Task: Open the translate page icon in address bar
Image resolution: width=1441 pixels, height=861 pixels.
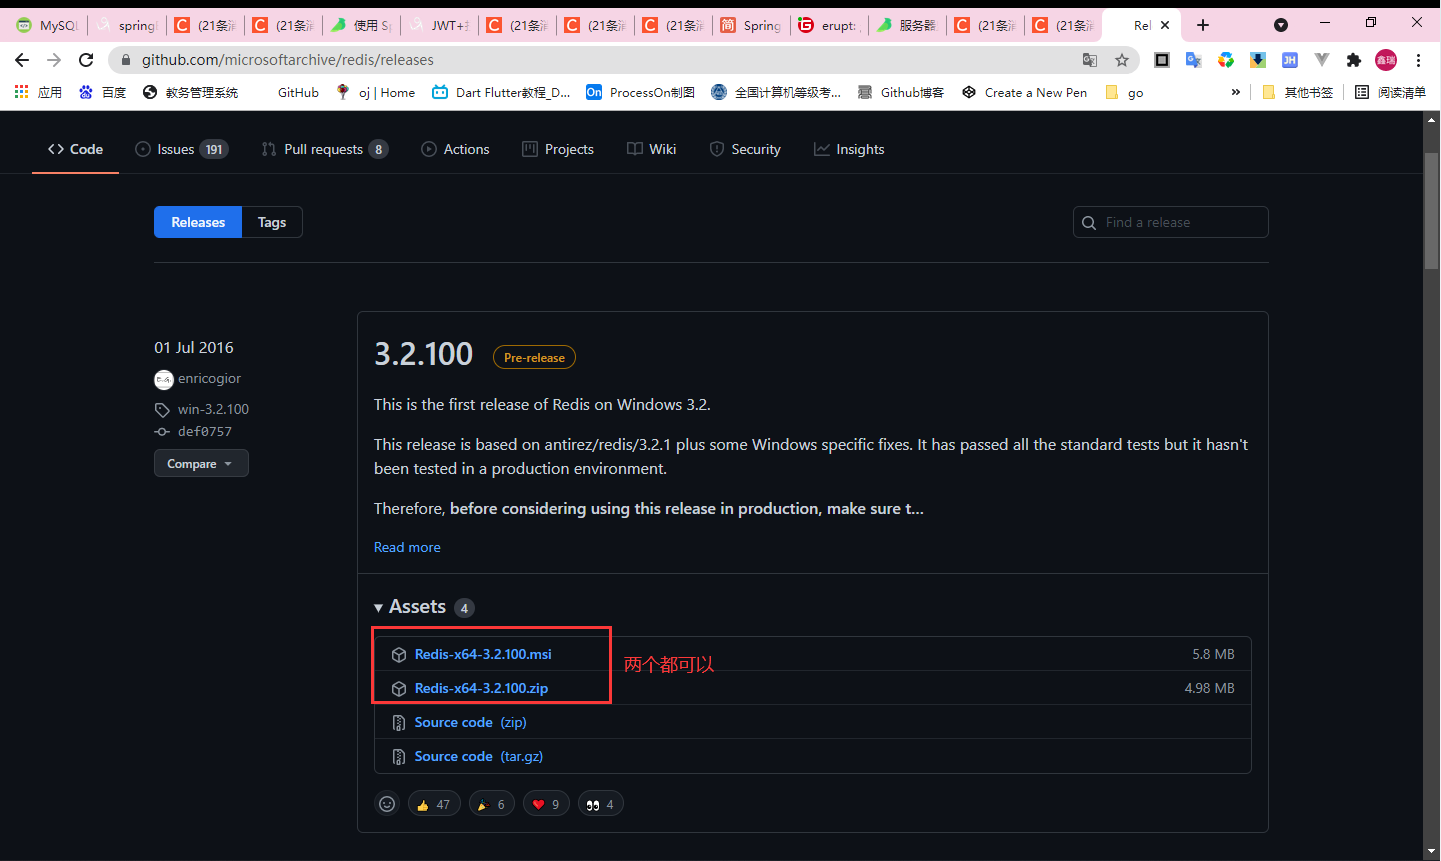Action: pos(1090,60)
